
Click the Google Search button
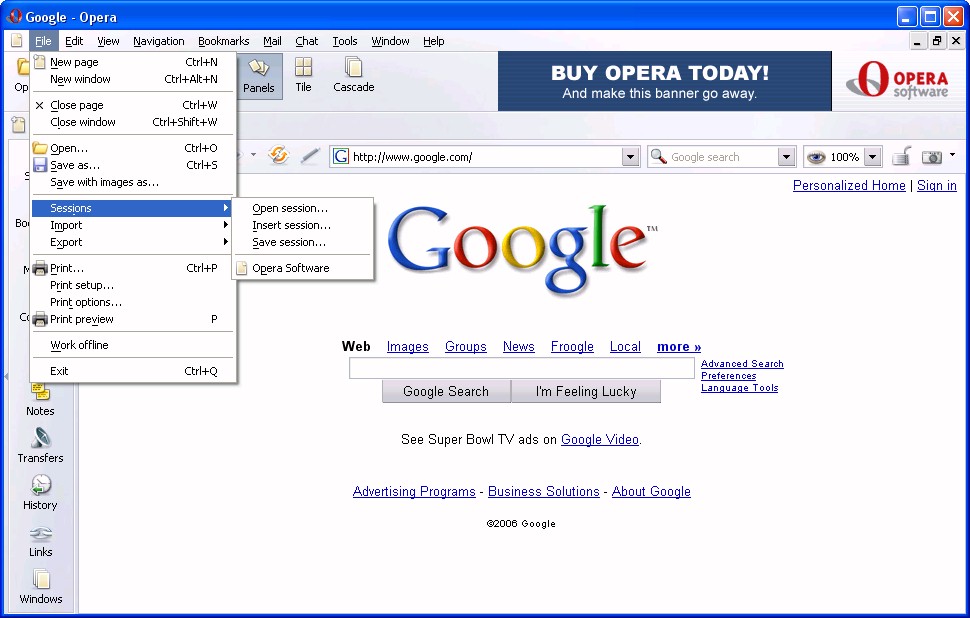tap(446, 392)
